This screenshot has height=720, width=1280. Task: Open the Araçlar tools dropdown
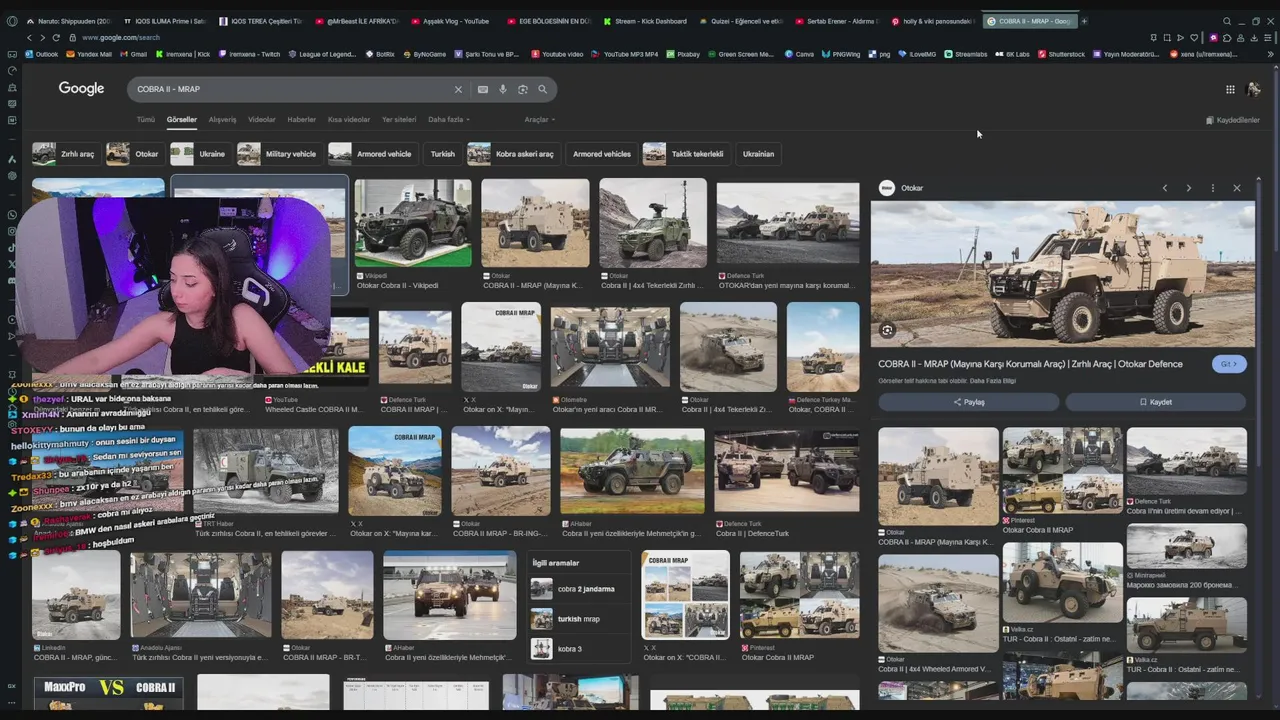click(x=539, y=119)
